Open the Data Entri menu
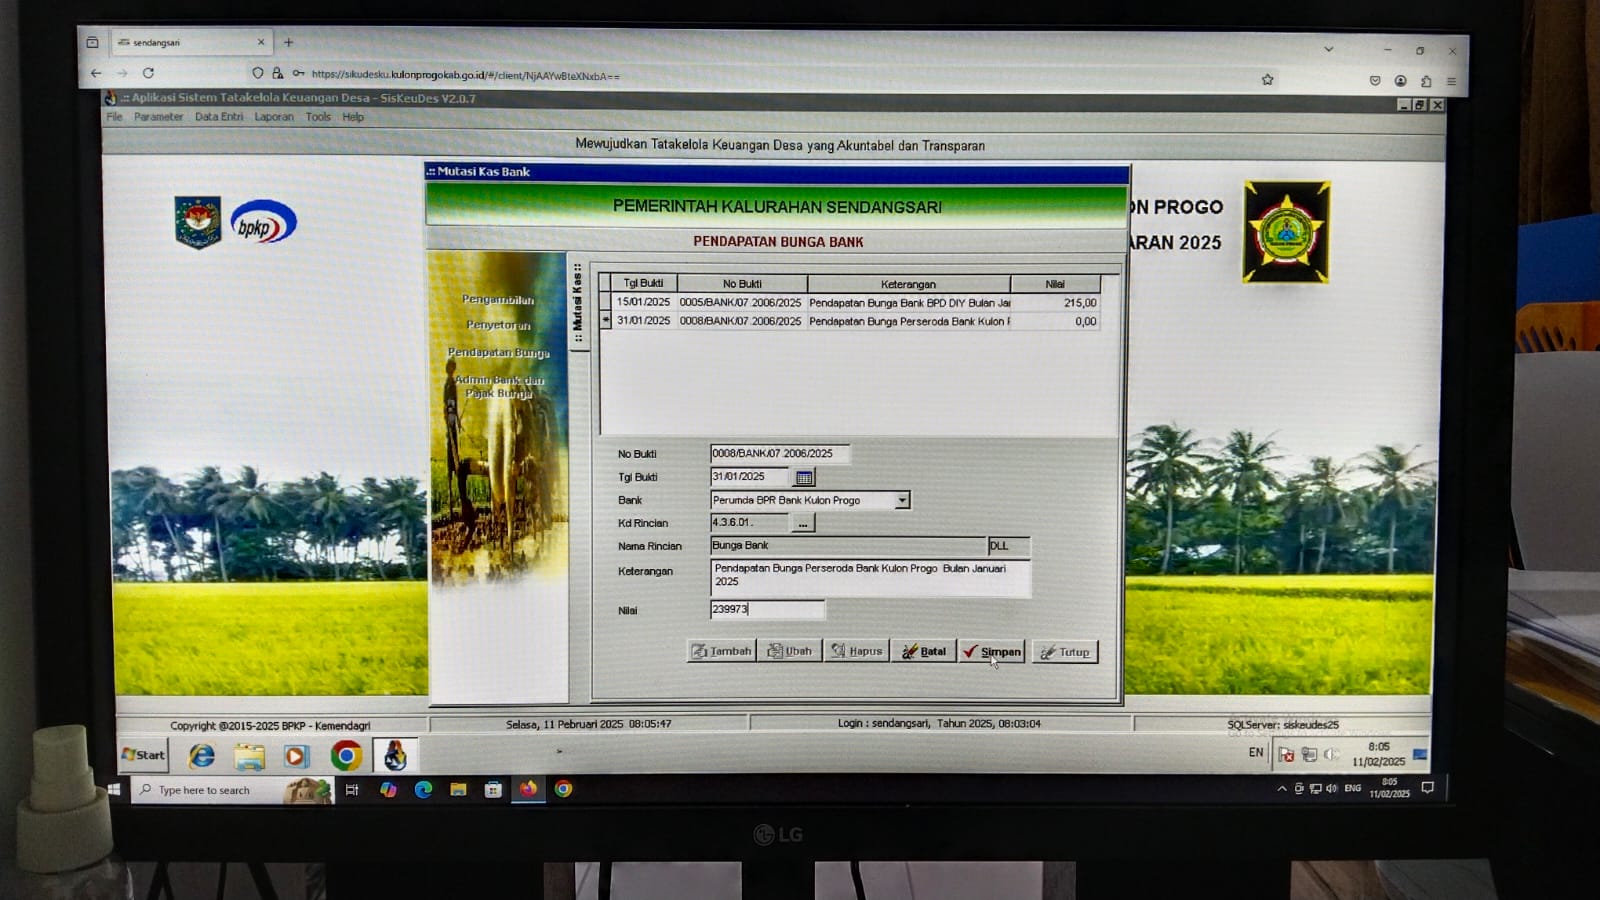Screen dimensions: 1600x900 click(x=219, y=117)
